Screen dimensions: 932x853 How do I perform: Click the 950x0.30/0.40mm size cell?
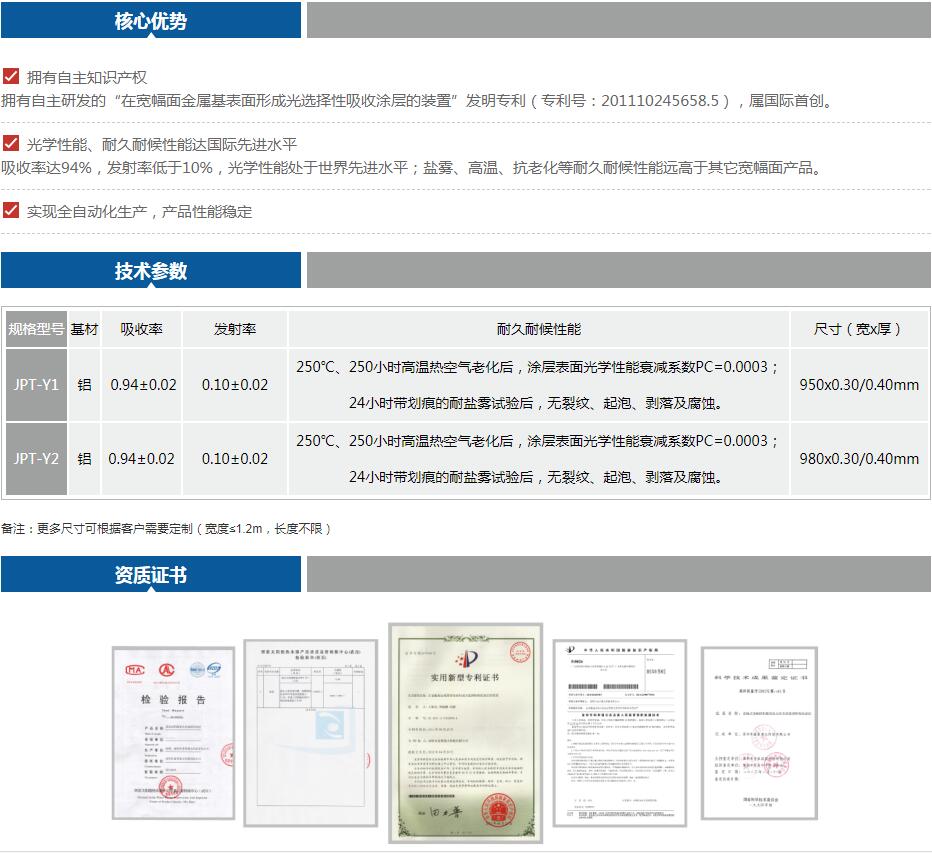point(858,385)
